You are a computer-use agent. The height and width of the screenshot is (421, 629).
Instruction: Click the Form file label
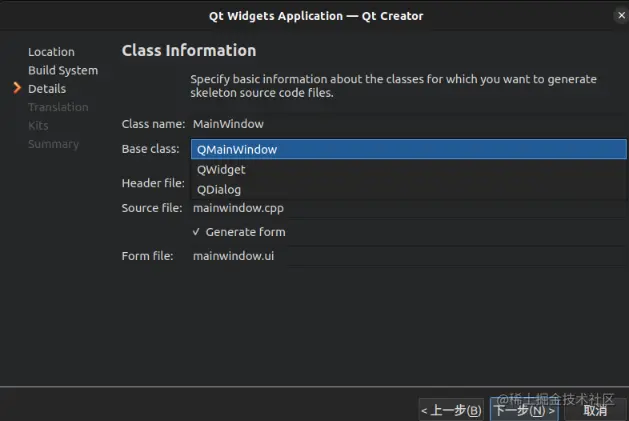[x=148, y=256]
